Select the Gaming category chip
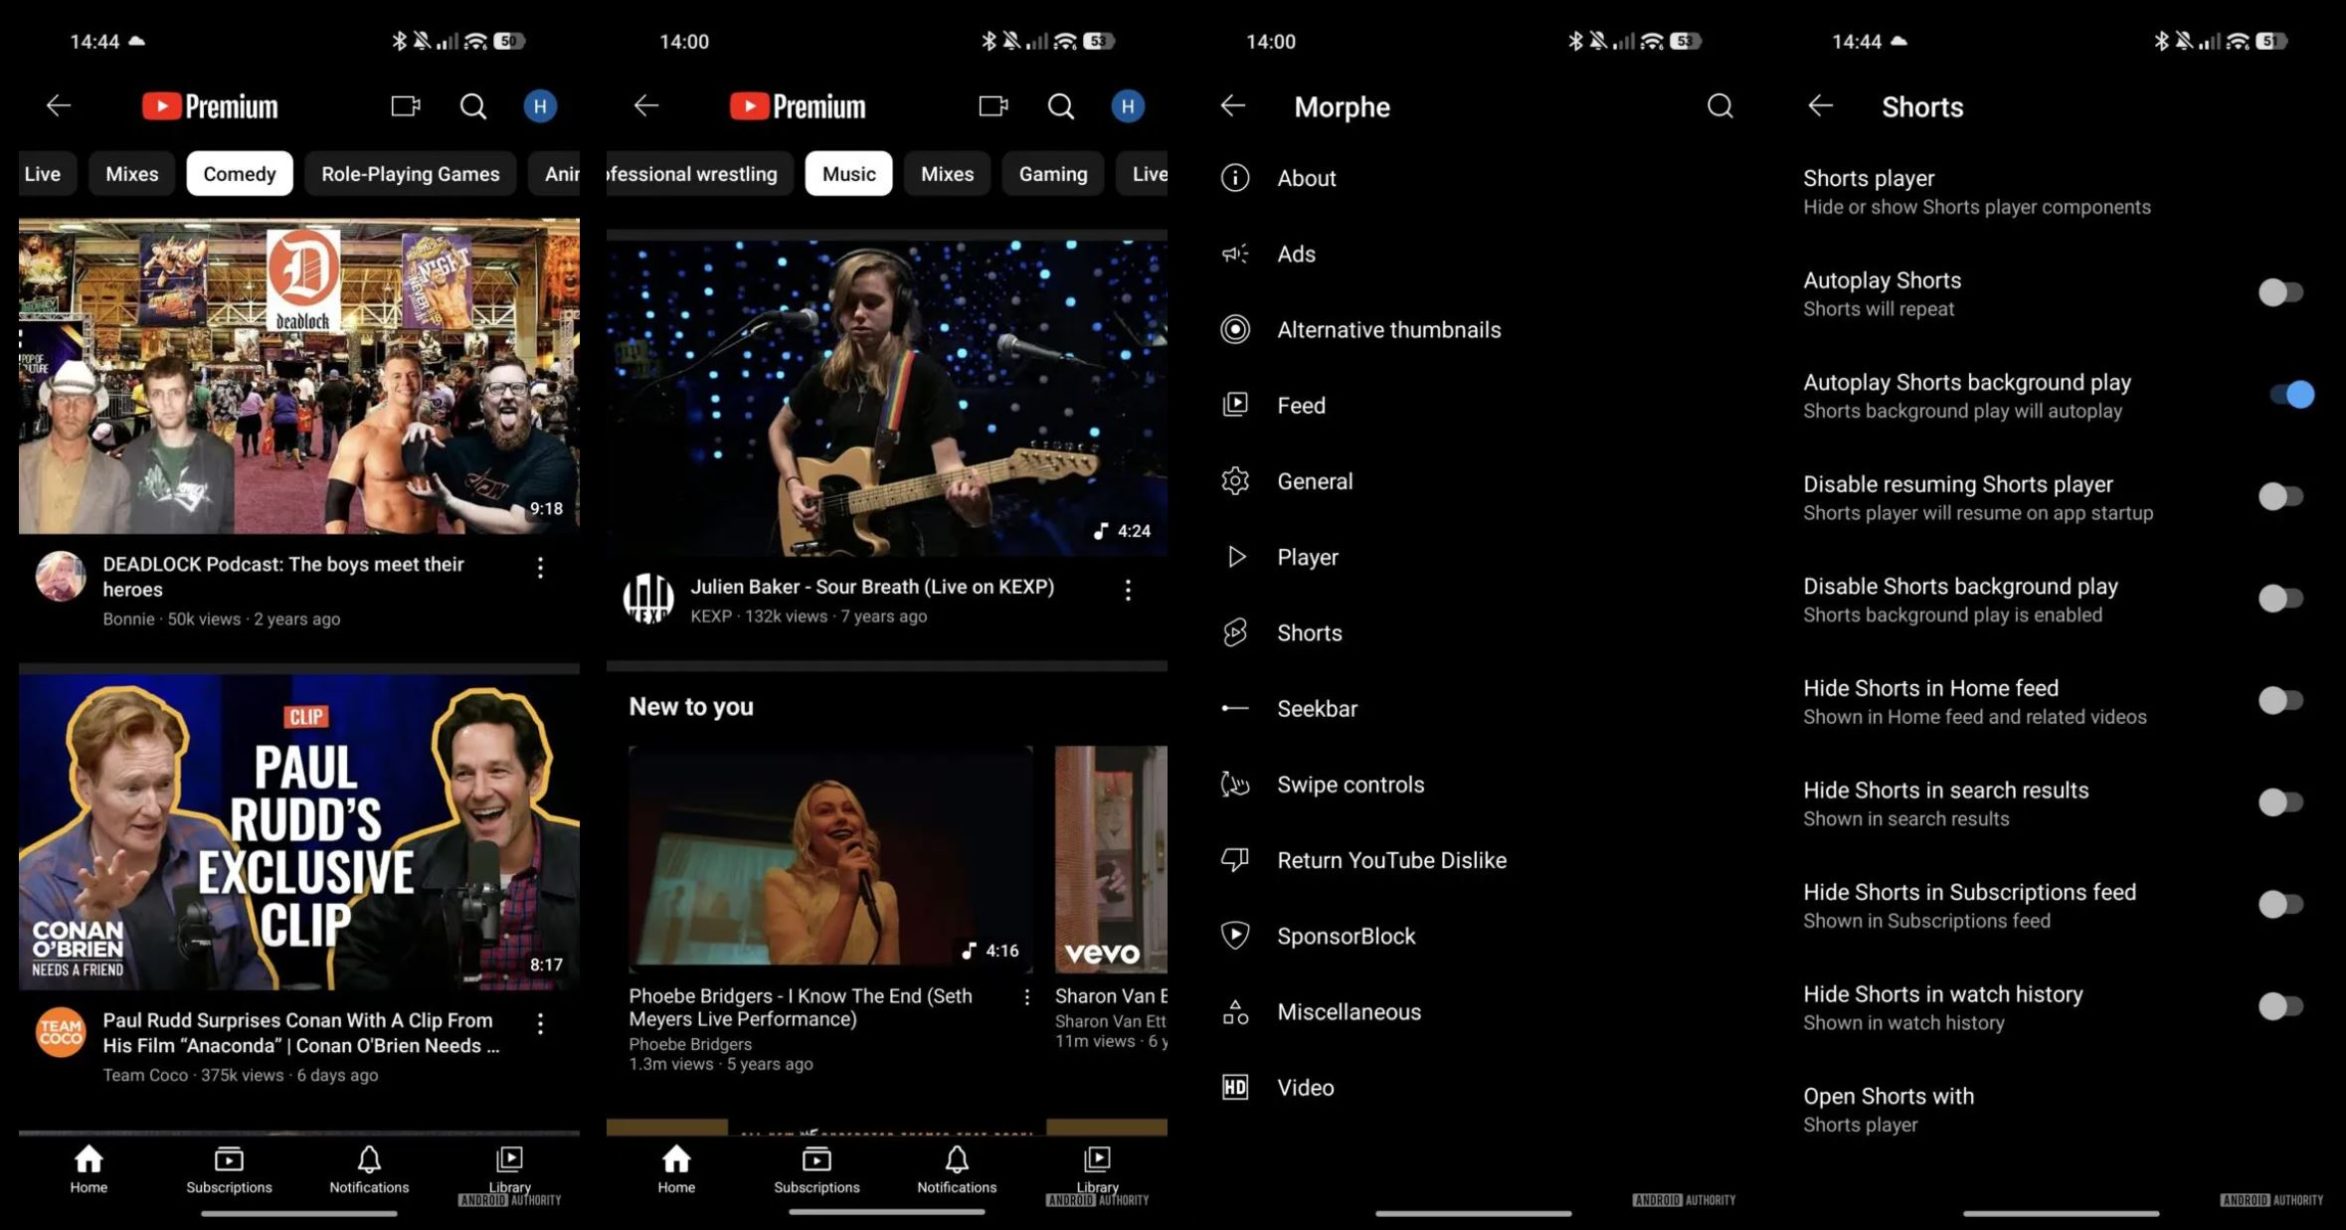2346x1230 pixels. pyautogui.click(x=1052, y=174)
